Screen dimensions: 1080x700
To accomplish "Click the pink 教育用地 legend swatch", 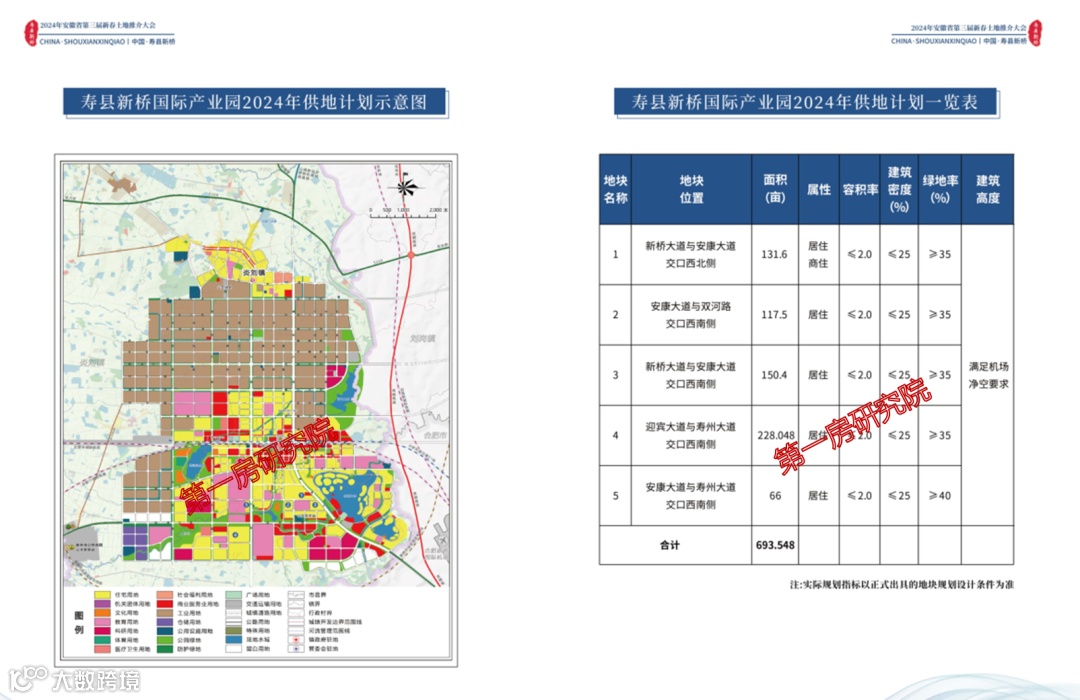I will click(102, 621).
